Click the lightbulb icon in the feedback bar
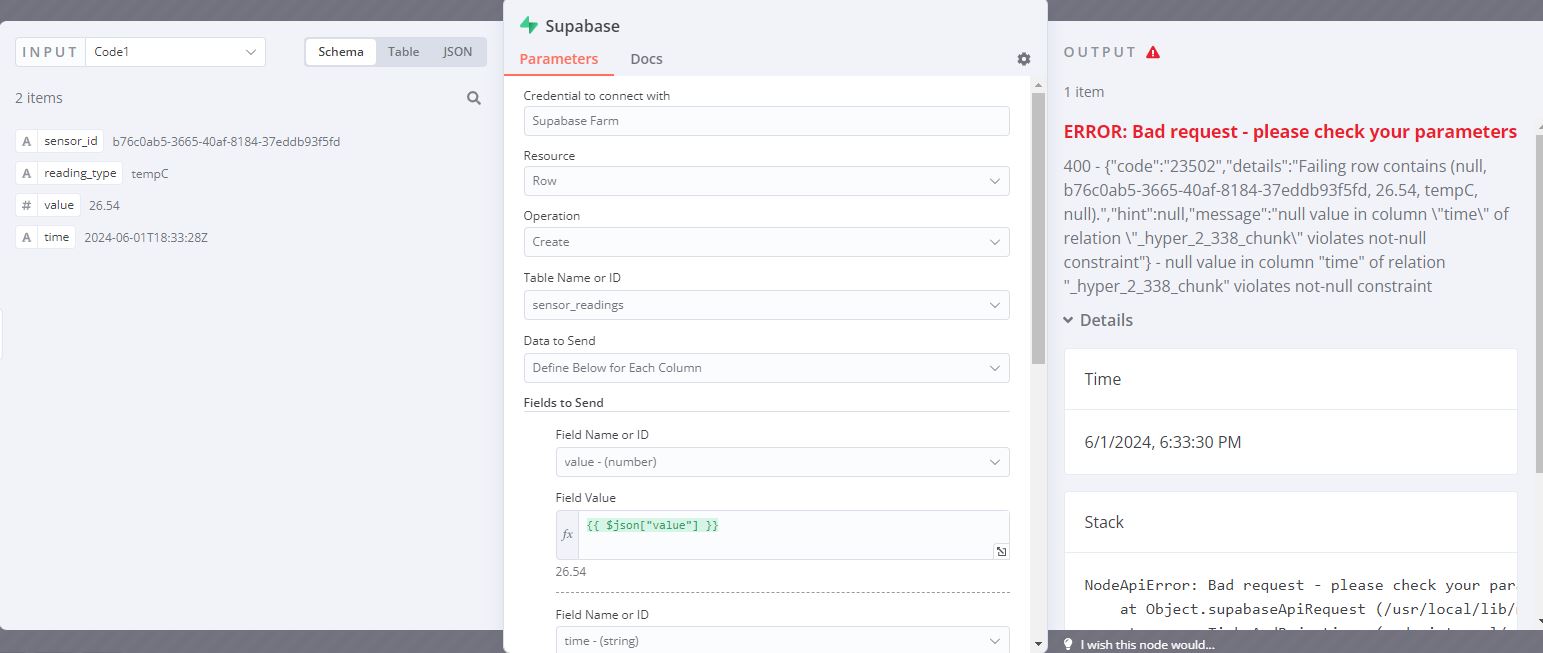The image size is (1543, 653). click(1068, 644)
